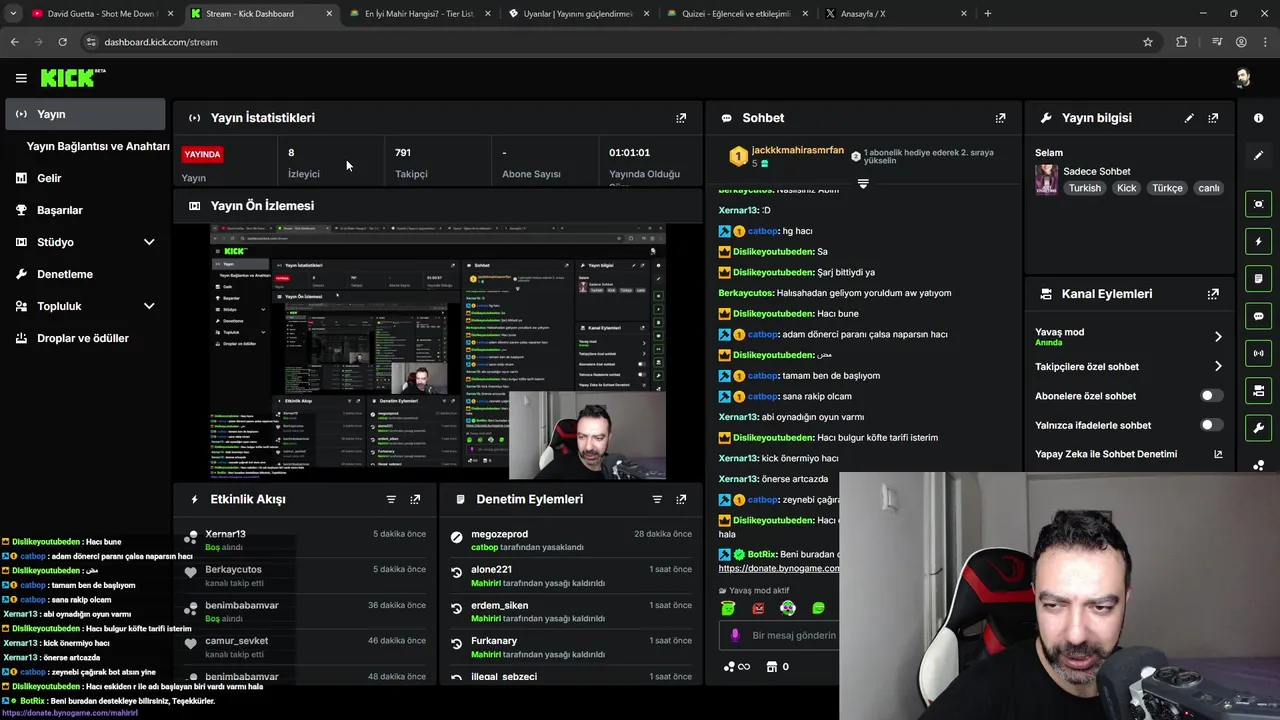Pop out the Denetim Eylemleri panel
The image size is (1280, 720).
681,499
